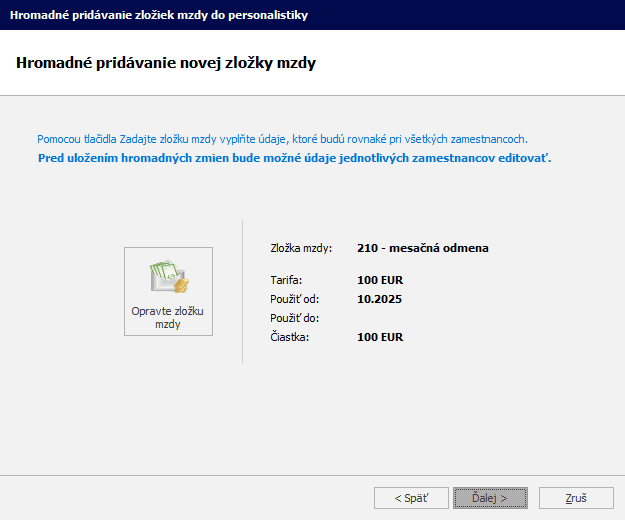Image resolution: width=625 pixels, height=520 pixels.
Task: Click the 100 EUR value next to Tarifa
Action: point(379,280)
